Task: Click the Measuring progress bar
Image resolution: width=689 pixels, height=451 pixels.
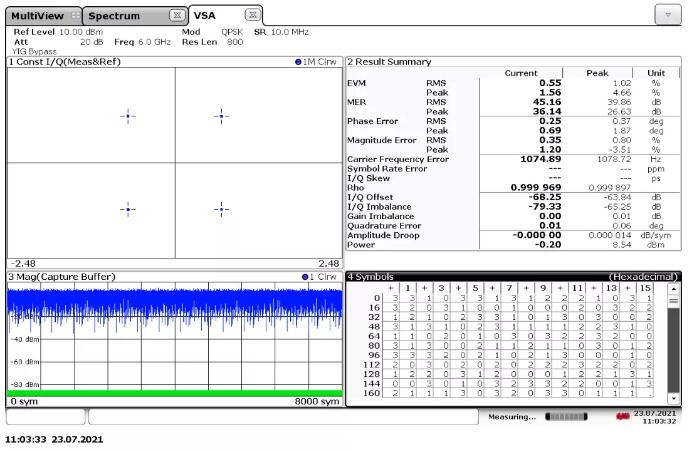Action: click(566, 416)
